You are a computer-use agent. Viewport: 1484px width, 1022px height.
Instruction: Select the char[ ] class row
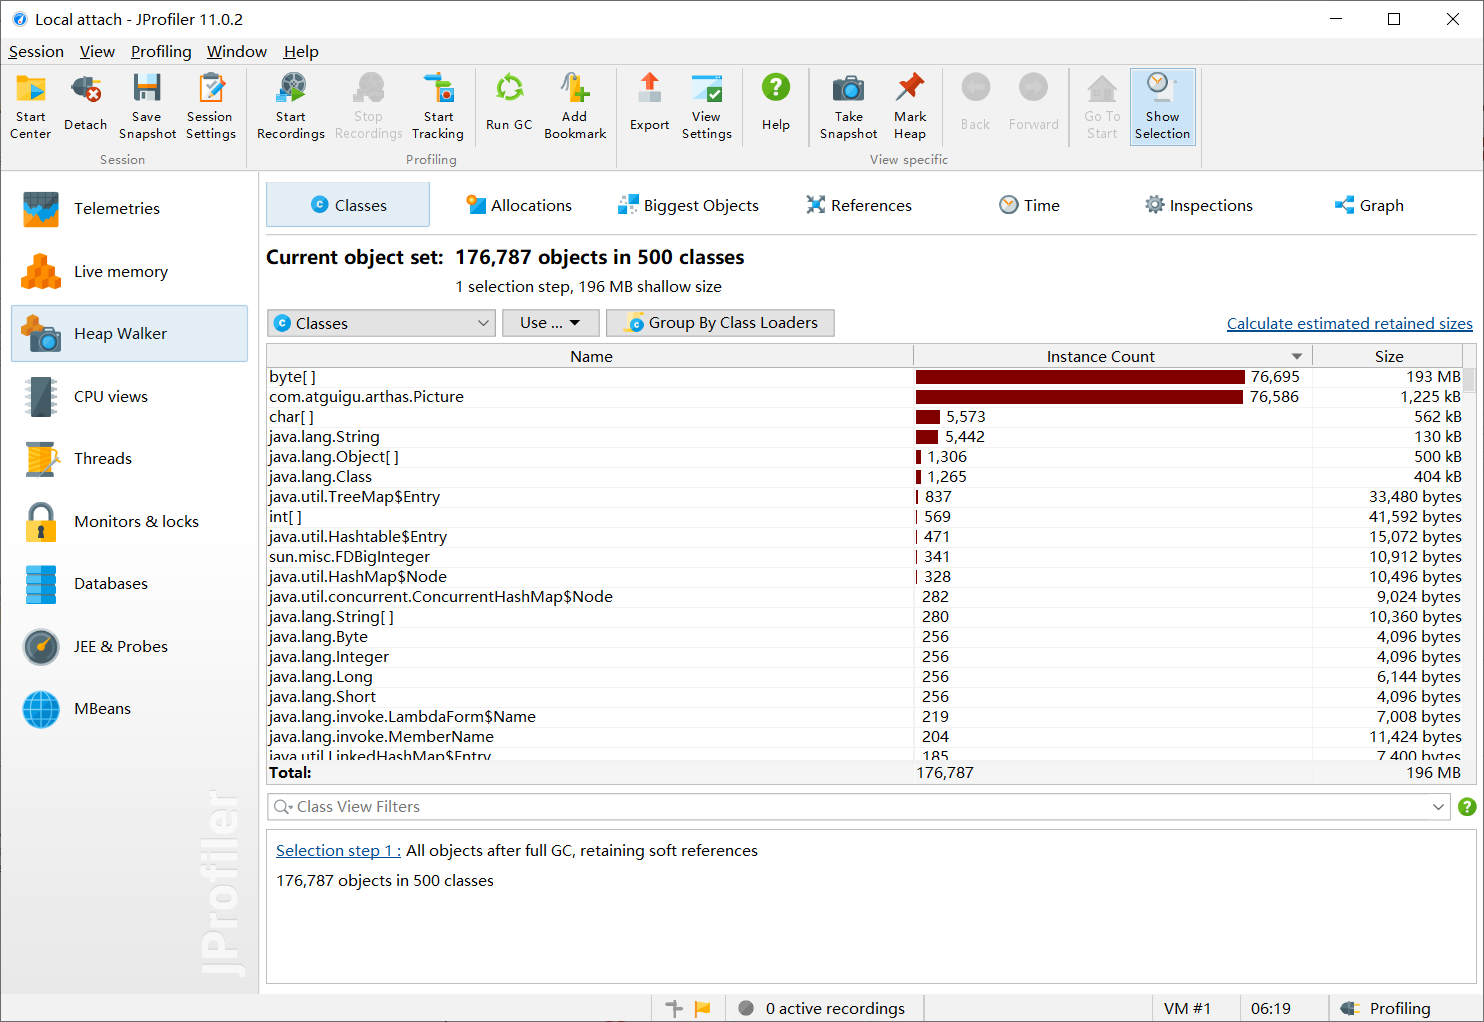pyautogui.click(x=865, y=417)
